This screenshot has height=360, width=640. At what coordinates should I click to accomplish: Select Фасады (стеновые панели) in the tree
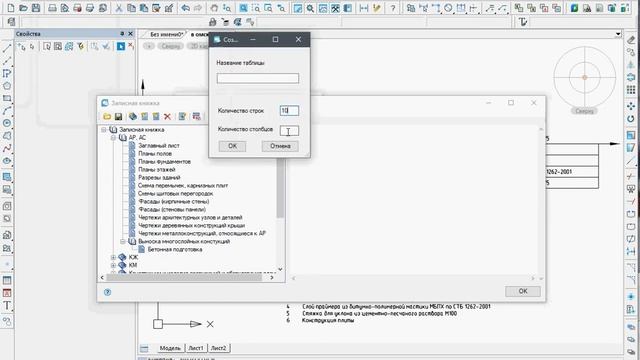[x=172, y=209]
